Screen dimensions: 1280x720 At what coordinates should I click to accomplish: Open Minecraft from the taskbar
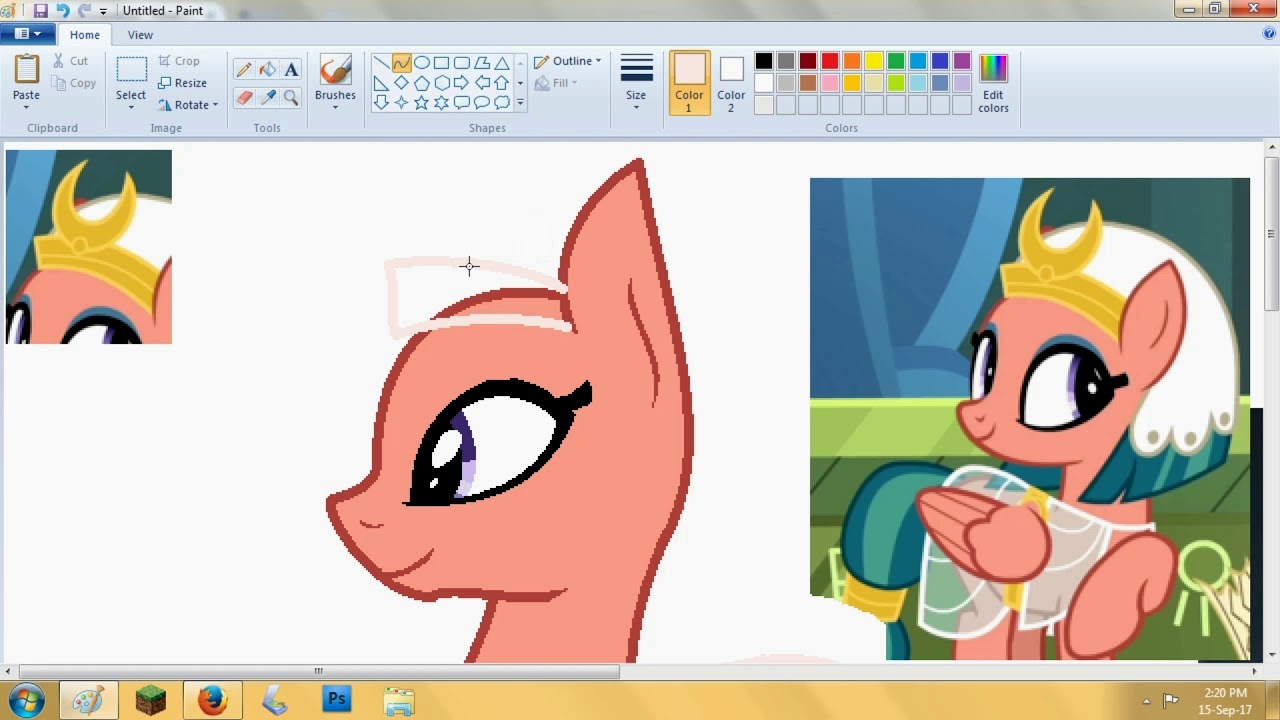(x=150, y=700)
